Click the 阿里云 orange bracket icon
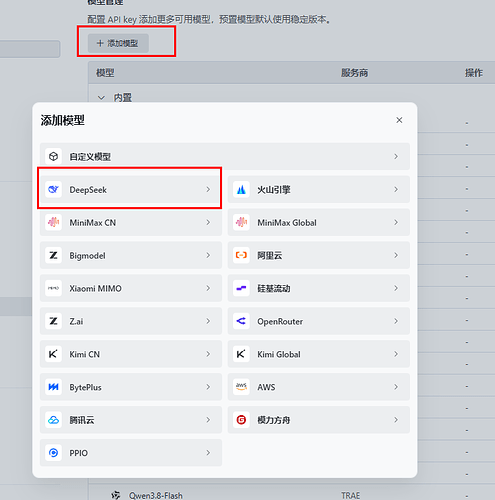 (x=241, y=255)
